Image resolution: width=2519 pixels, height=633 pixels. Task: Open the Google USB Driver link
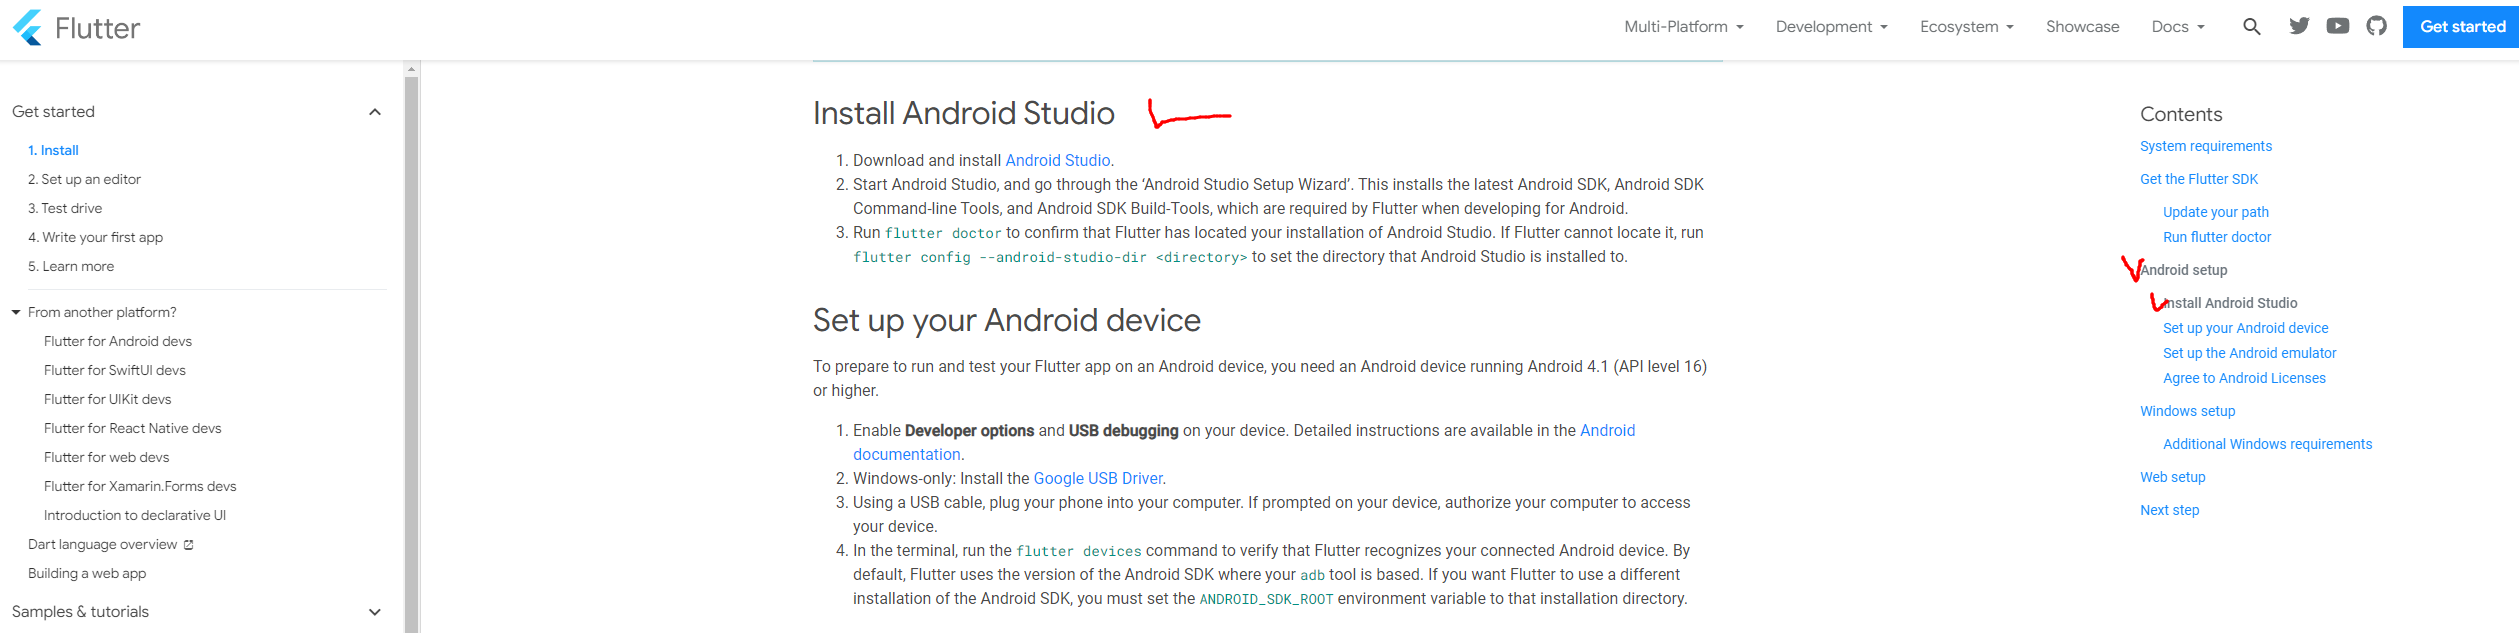click(x=1098, y=479)
